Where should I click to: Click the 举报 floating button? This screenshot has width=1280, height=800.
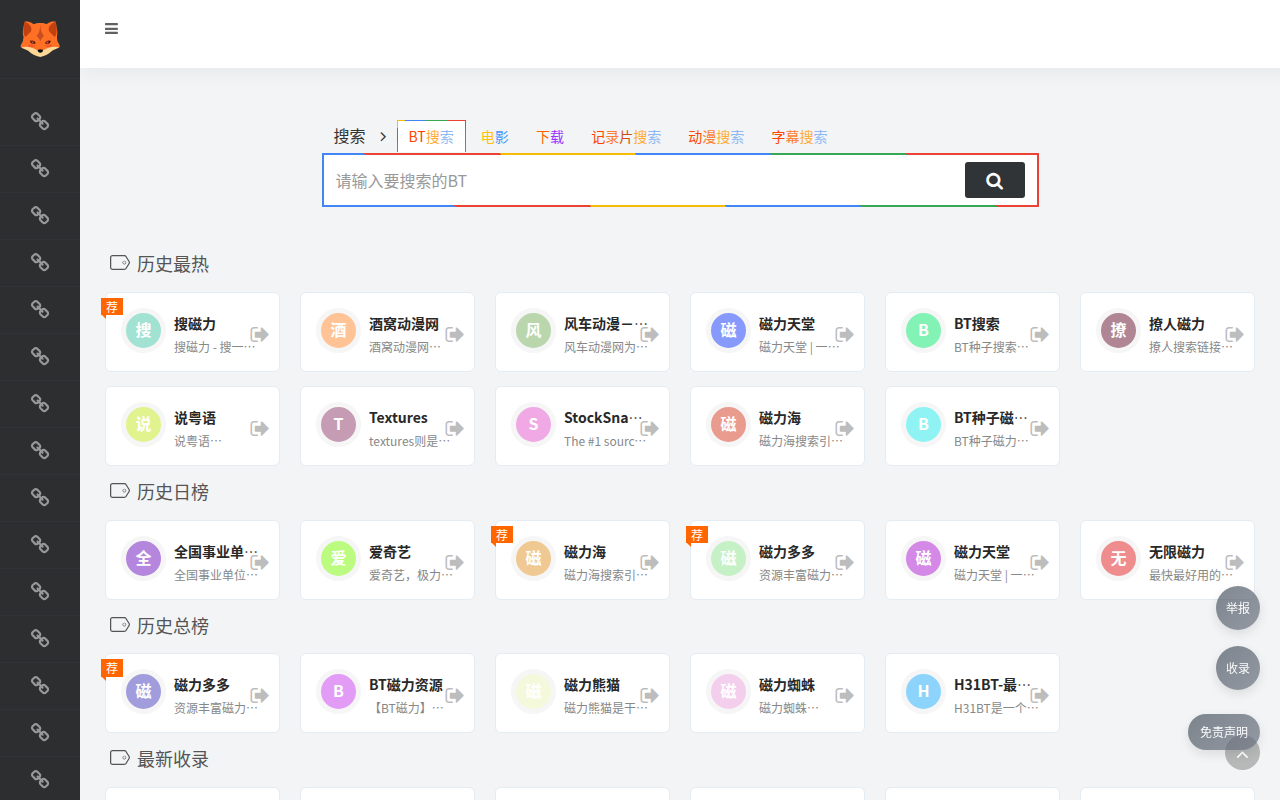pyautogui.click(x=1238, y=608)
